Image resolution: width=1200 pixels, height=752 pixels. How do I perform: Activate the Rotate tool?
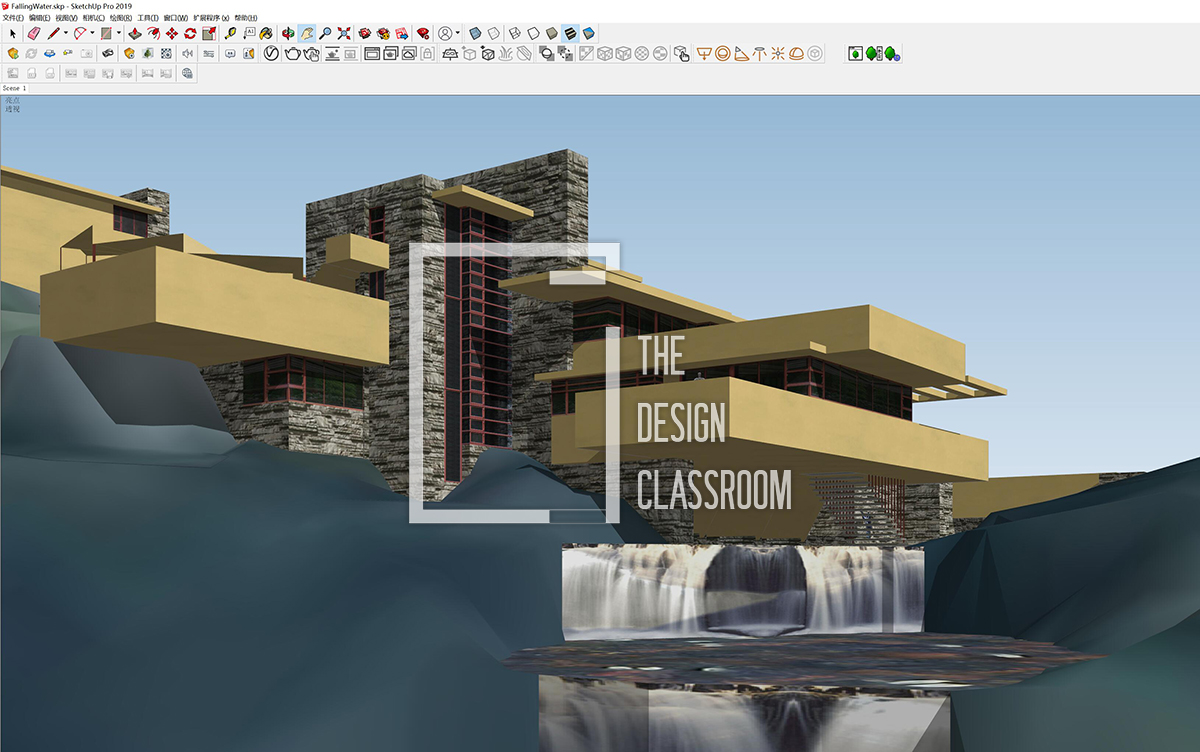pyautogui.click(x=190, y=33)
